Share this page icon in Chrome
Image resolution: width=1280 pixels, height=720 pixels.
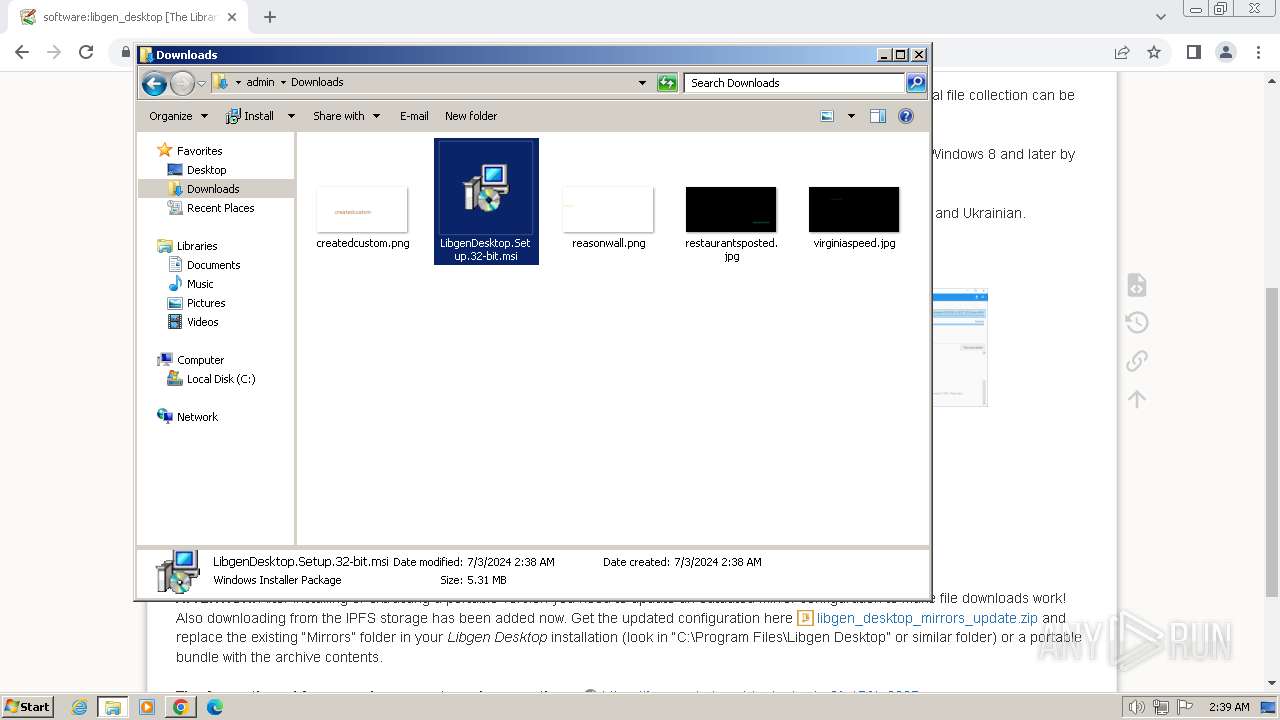1122,52
